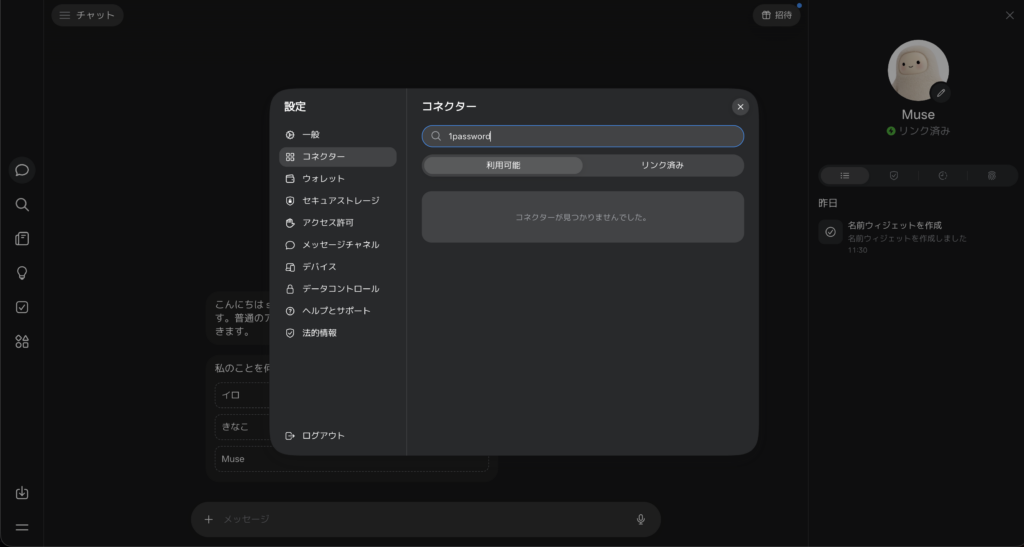Close the right side panel with X
This screenshot has height=547, width=1024.
coord(1010,15)
